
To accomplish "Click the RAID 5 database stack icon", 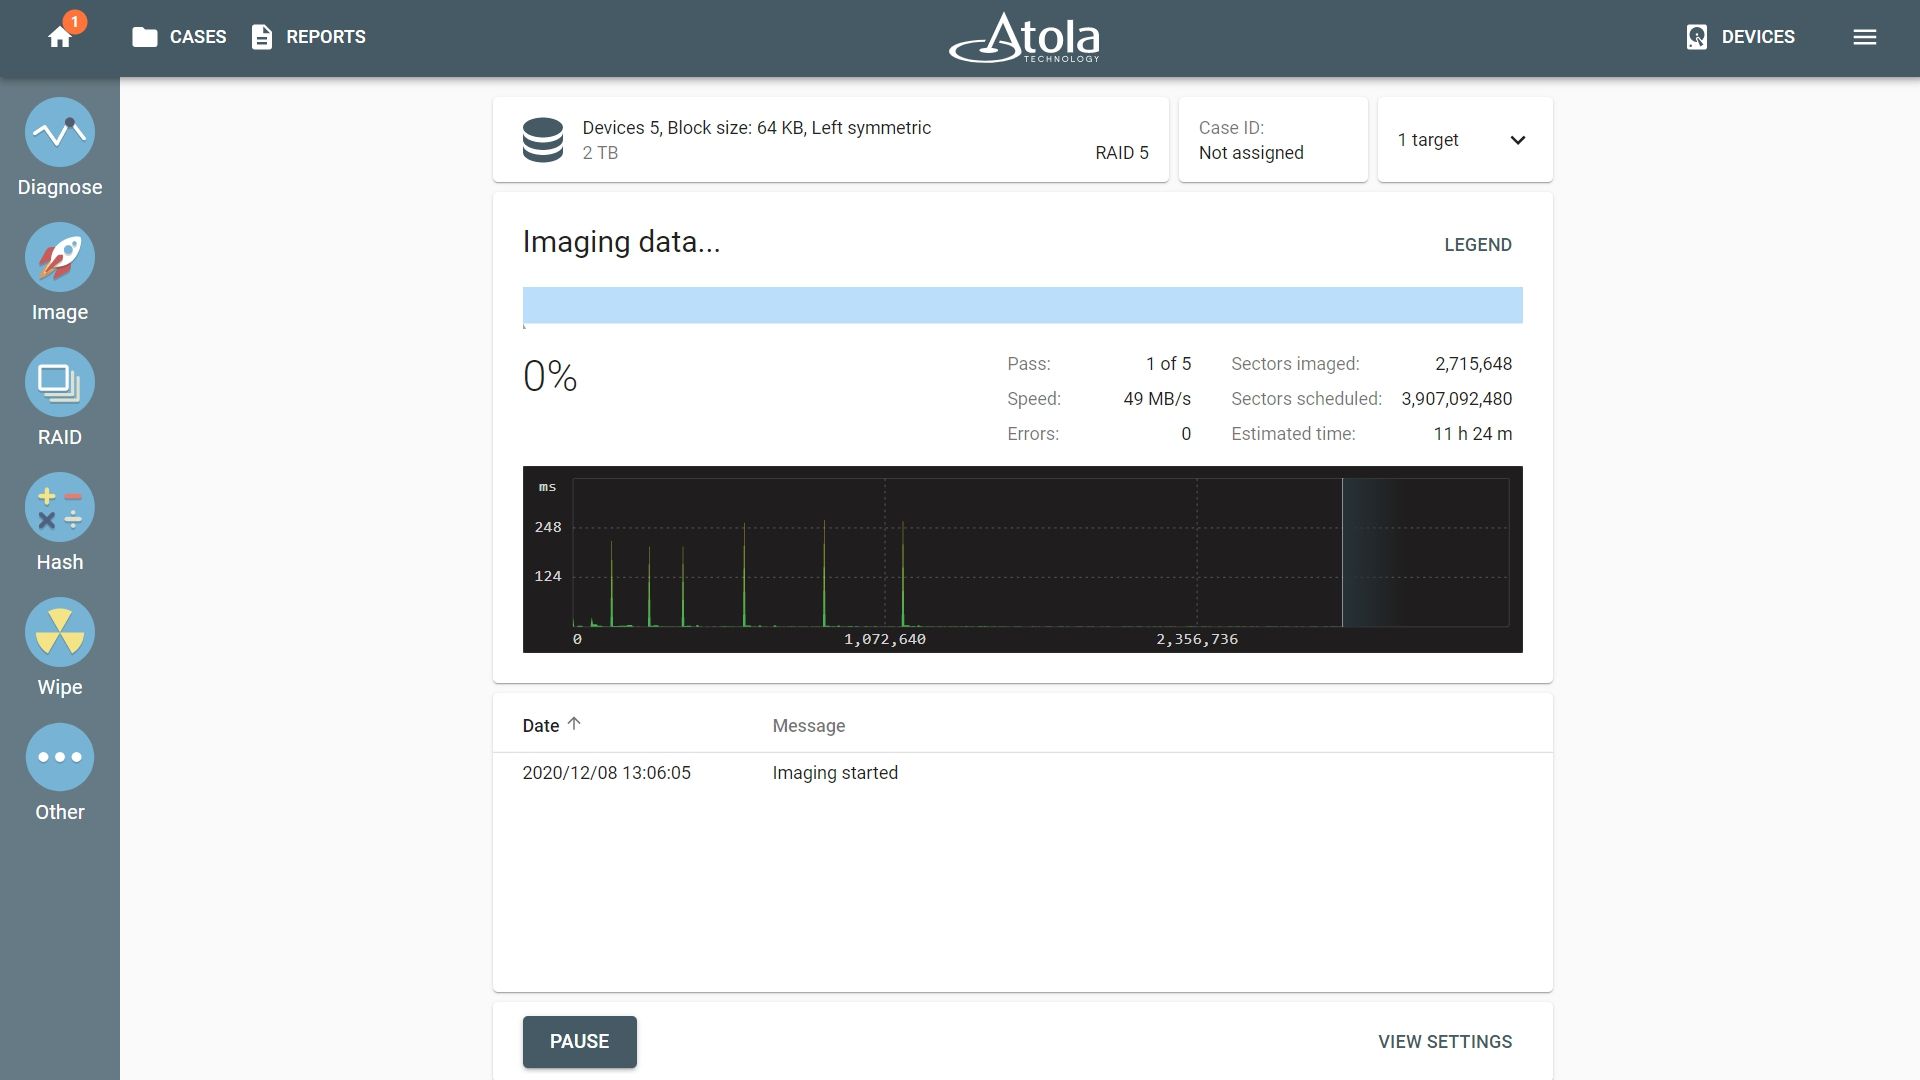I will [x=543, y=140].
